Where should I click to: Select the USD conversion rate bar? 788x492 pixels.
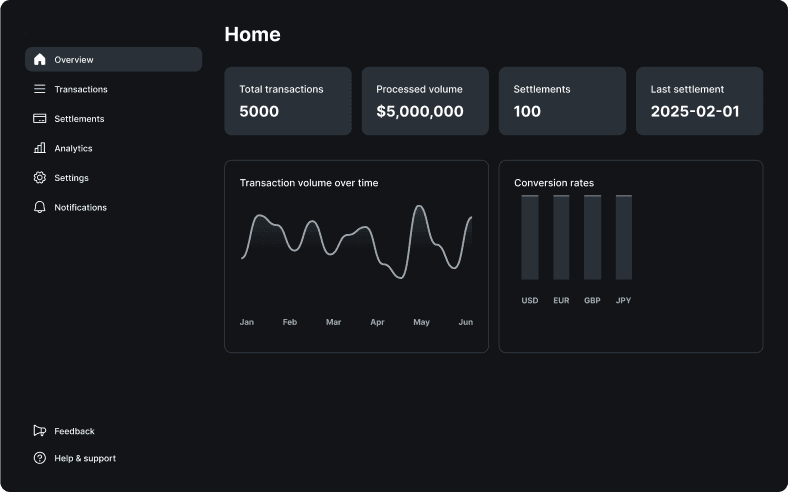[530, 238]
